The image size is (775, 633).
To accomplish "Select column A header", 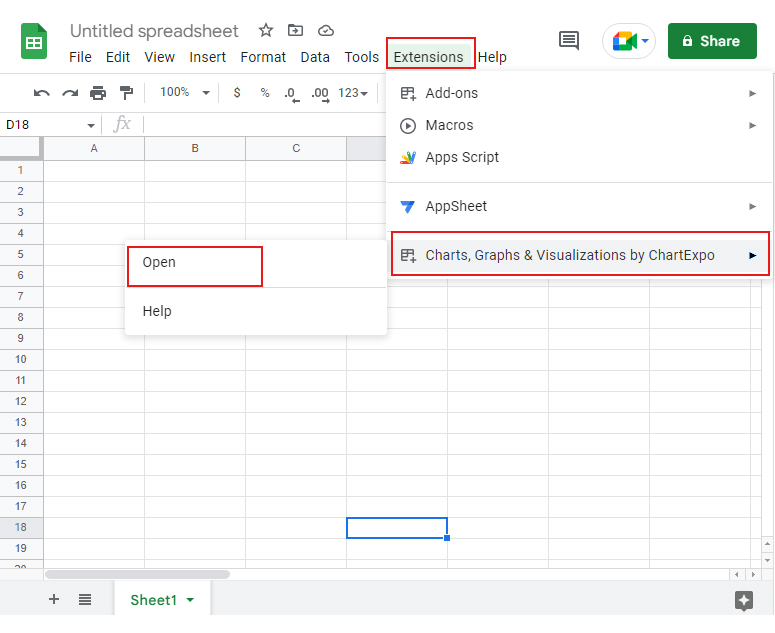I will [94, 148].
